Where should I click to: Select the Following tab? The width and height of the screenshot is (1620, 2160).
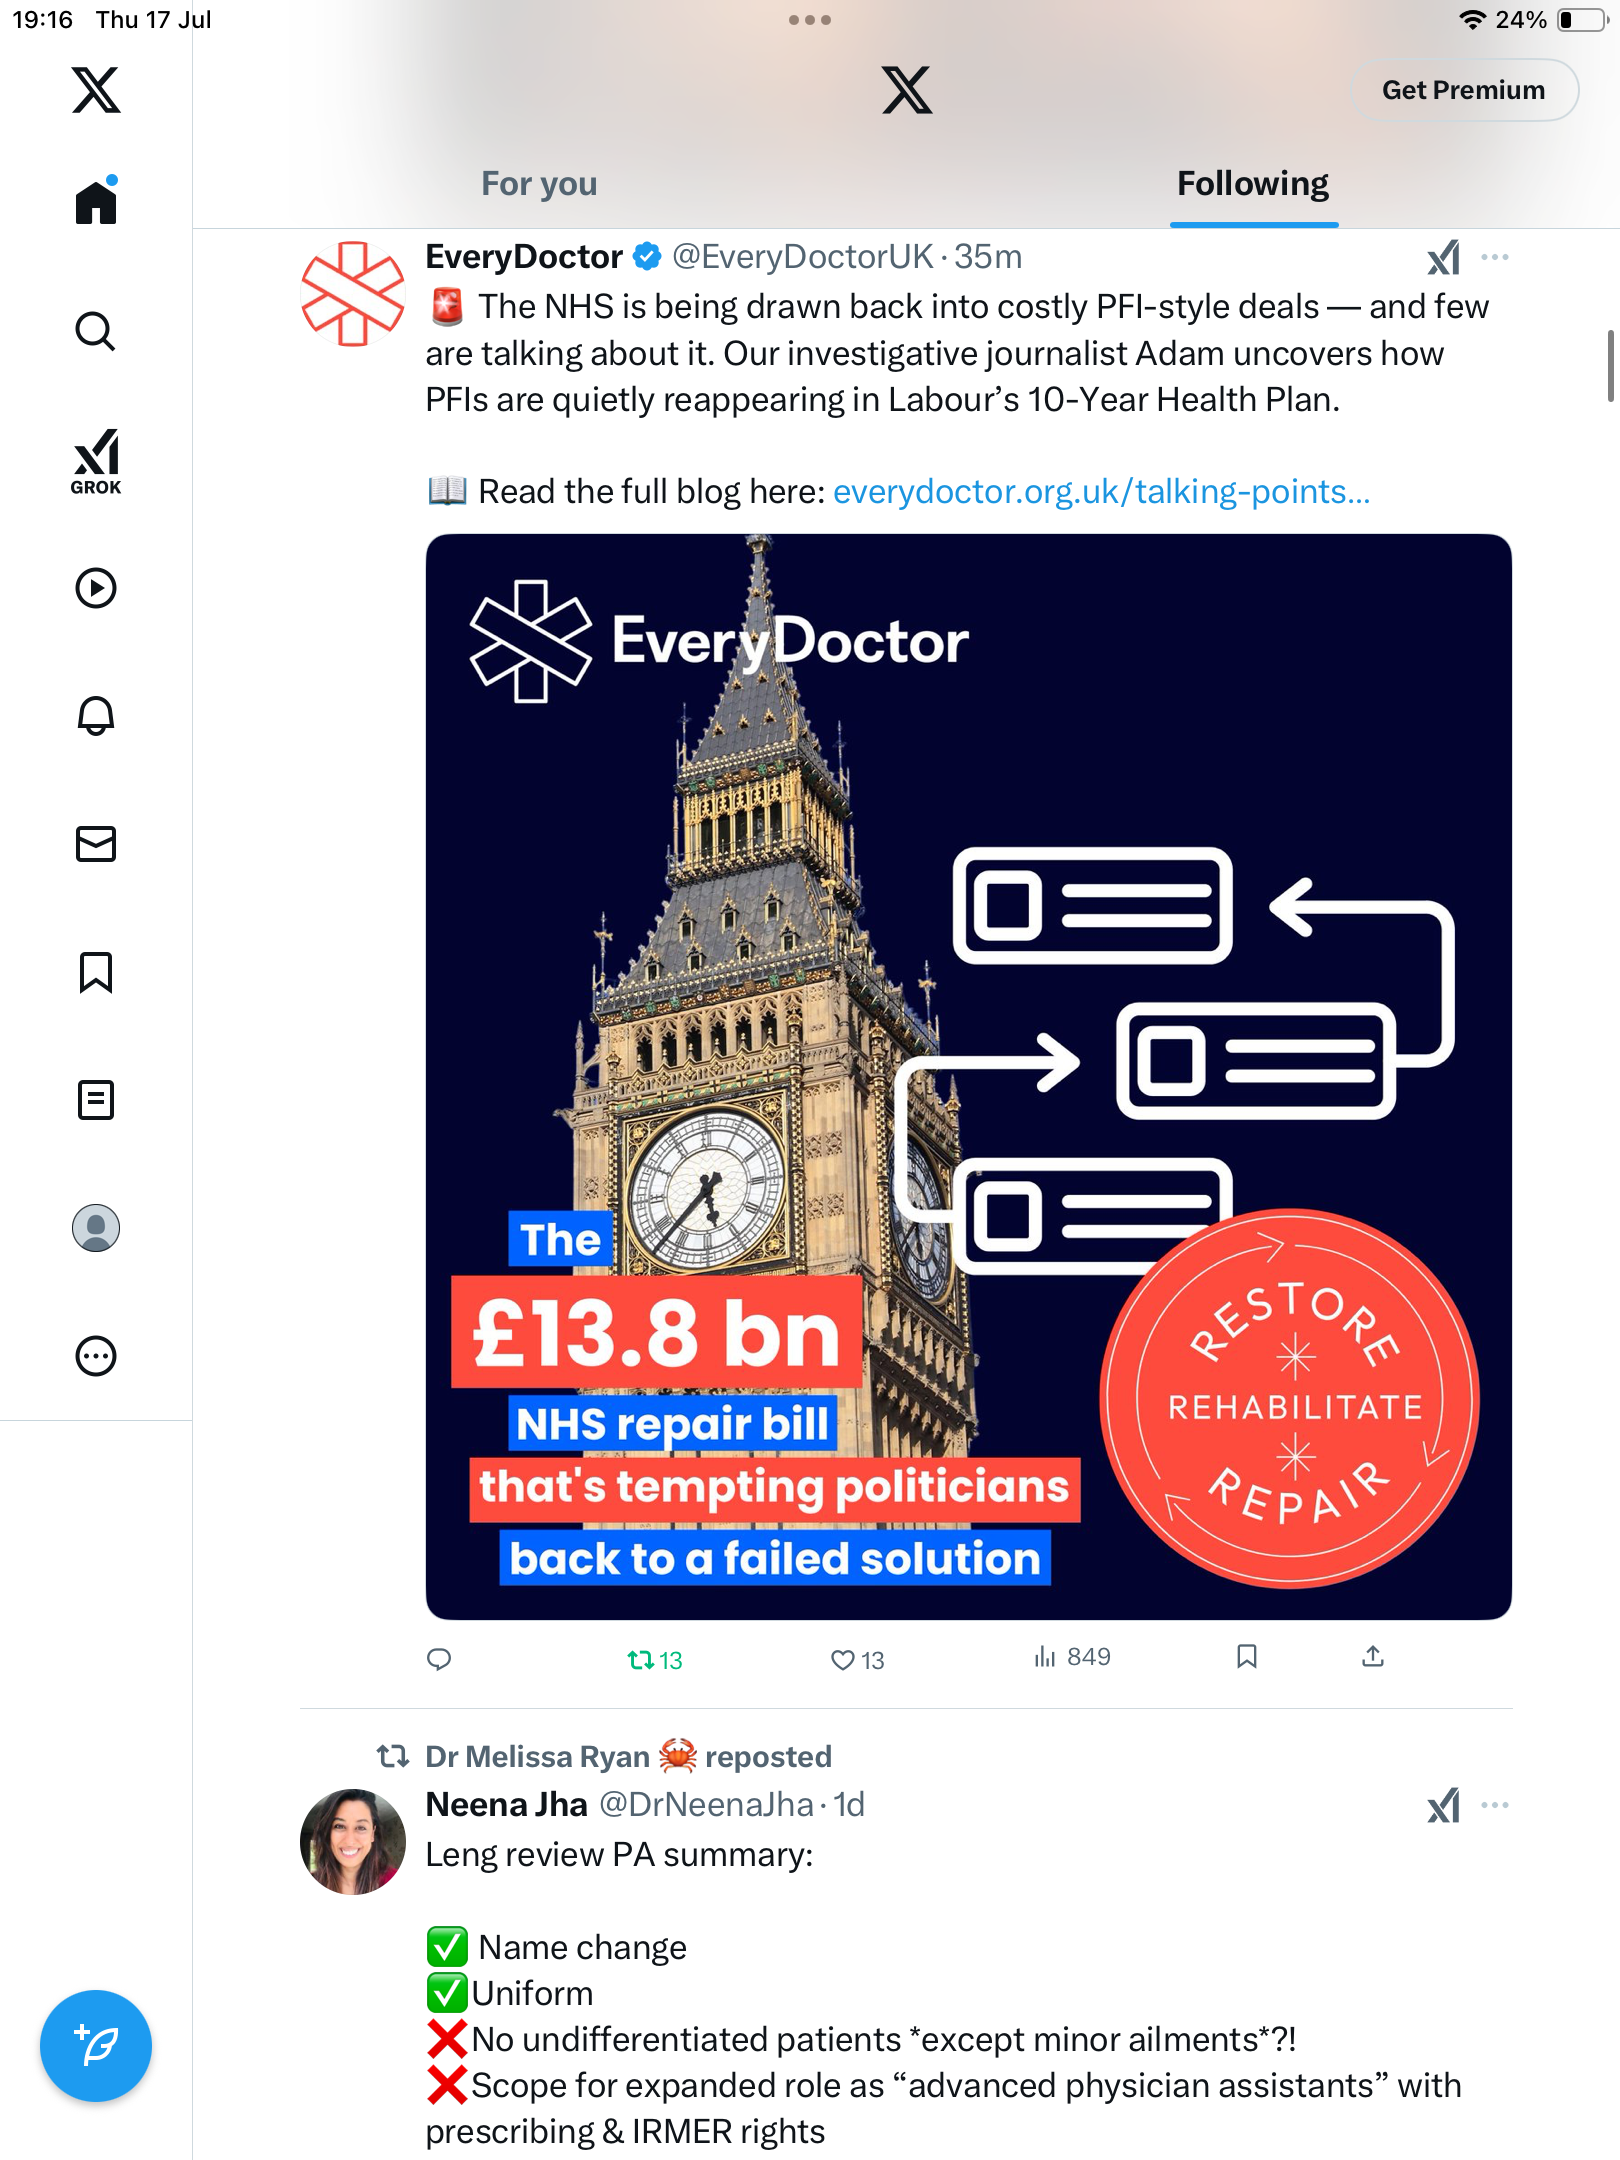pyautogui.click(x=1253, y=184)
